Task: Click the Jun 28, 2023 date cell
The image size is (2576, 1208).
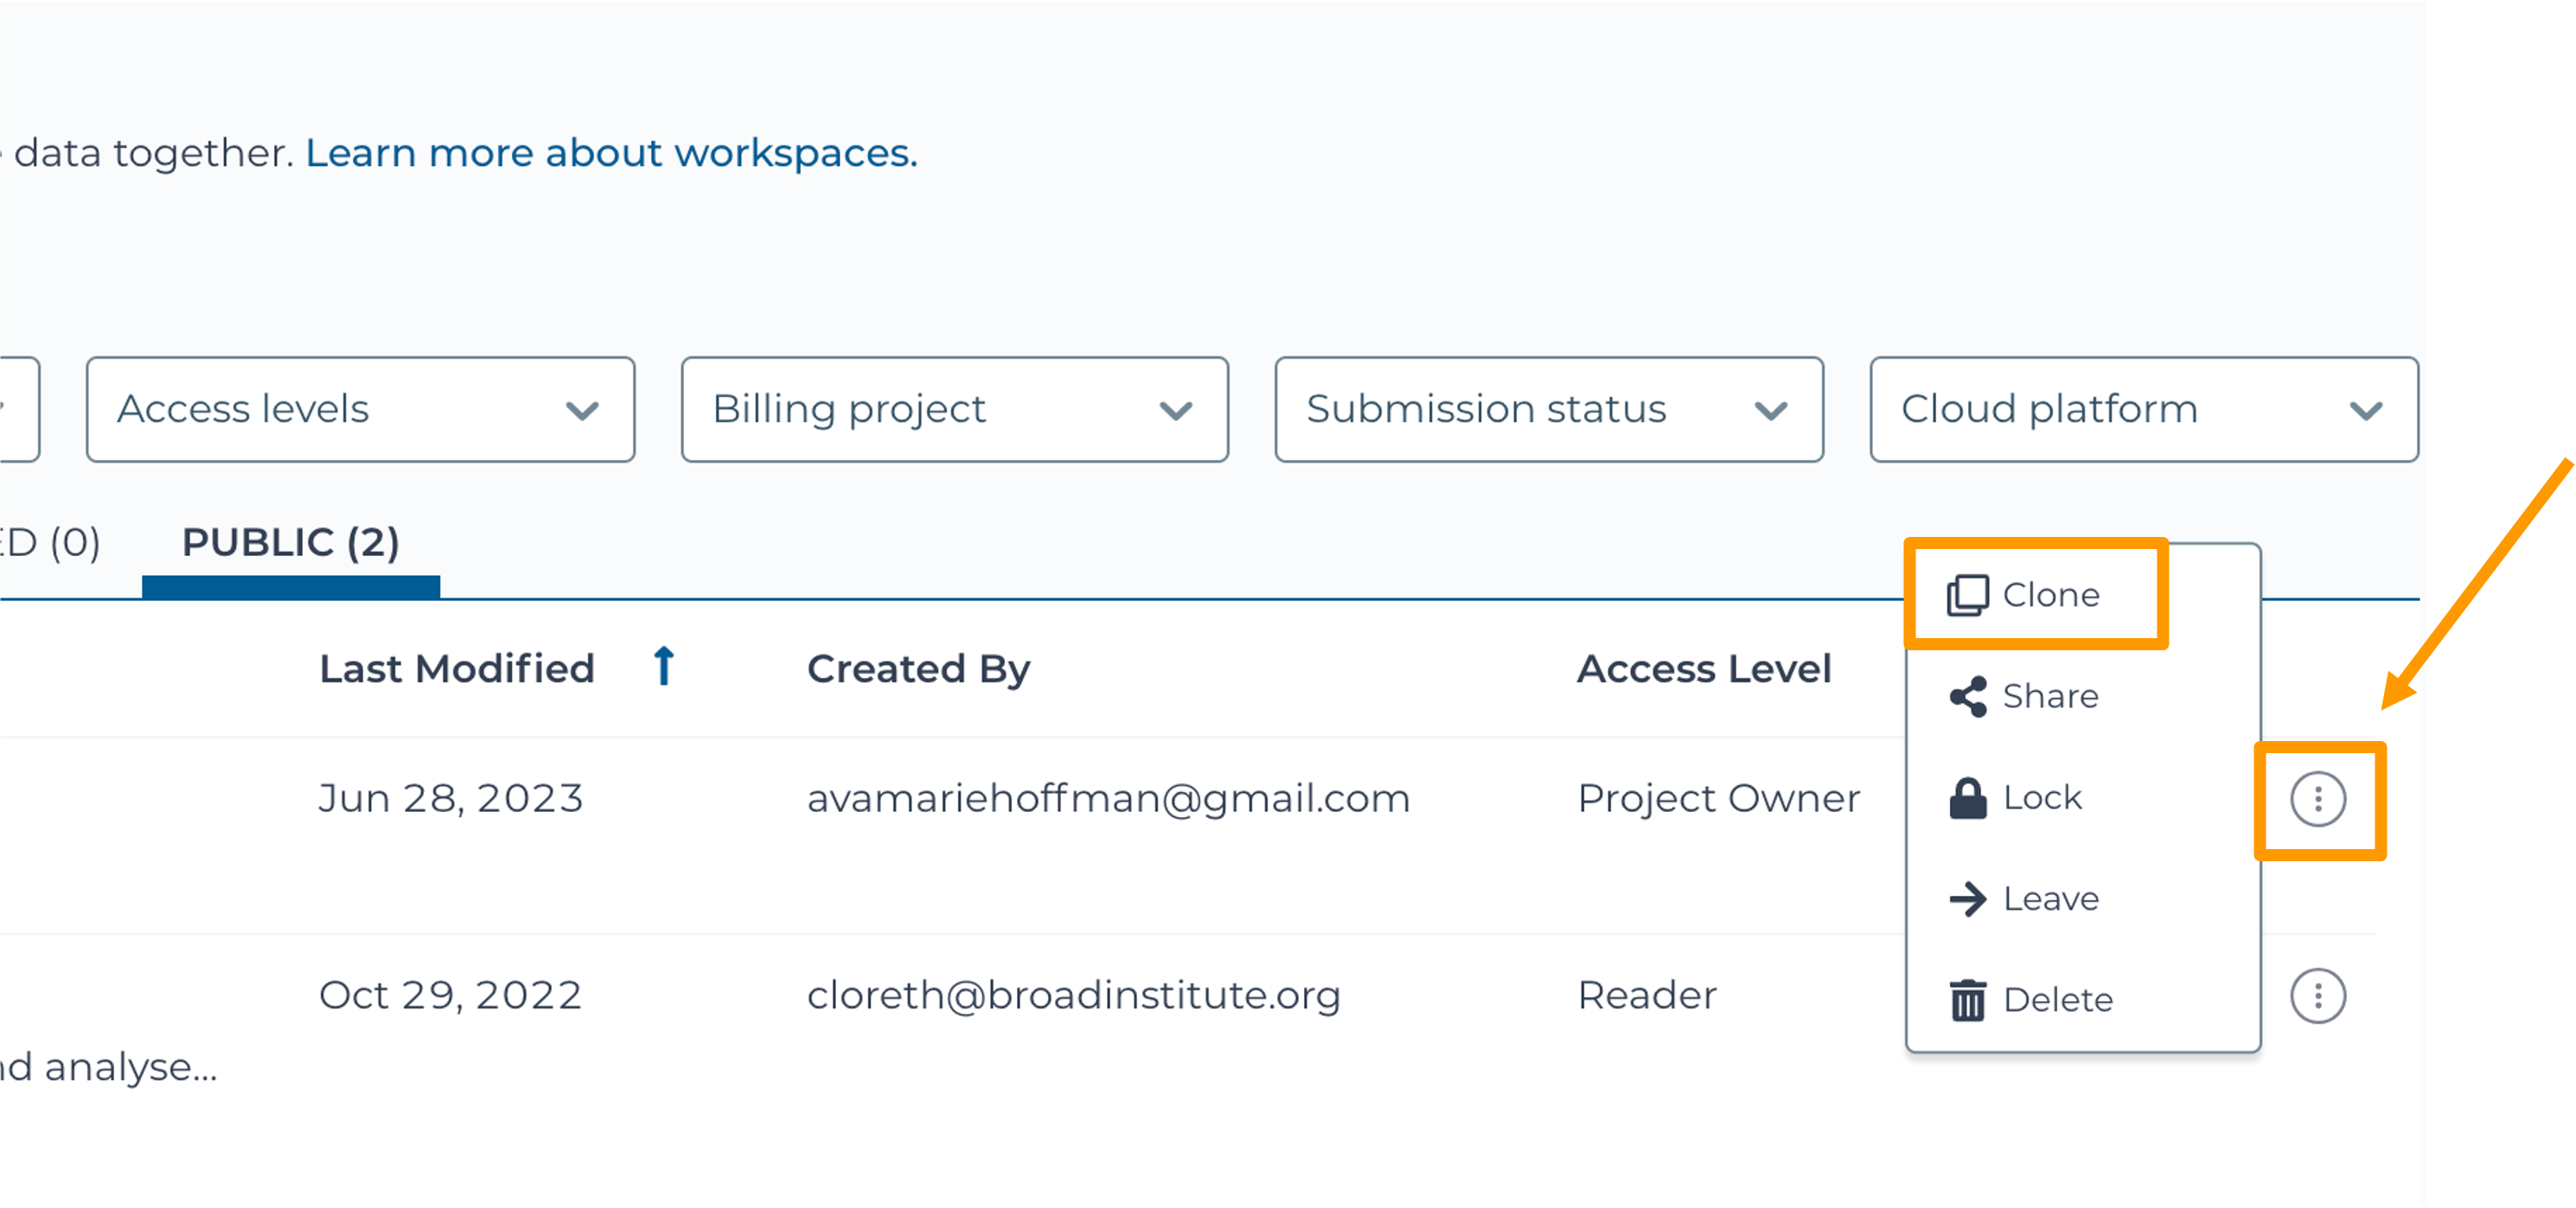Action: (451, 798)
